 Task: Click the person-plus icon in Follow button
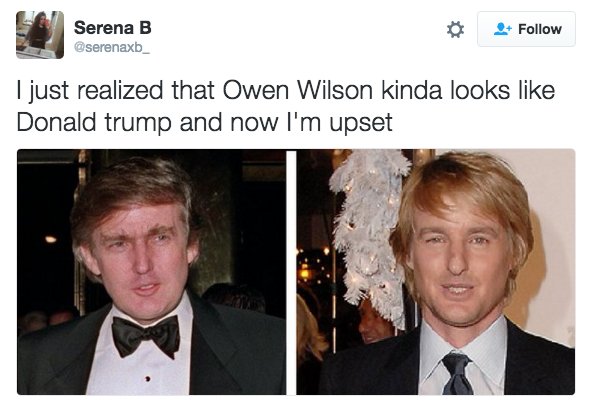pyautogui.click(x=502, y=29)
